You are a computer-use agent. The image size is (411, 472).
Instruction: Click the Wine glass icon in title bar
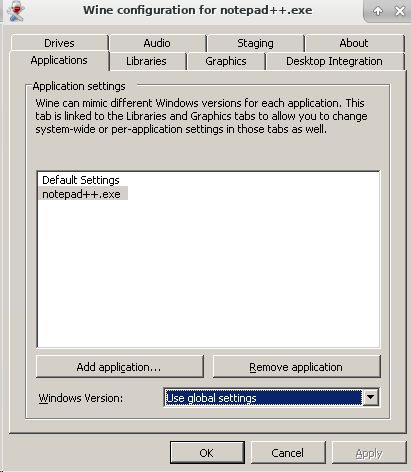click(x=16, y=11)
